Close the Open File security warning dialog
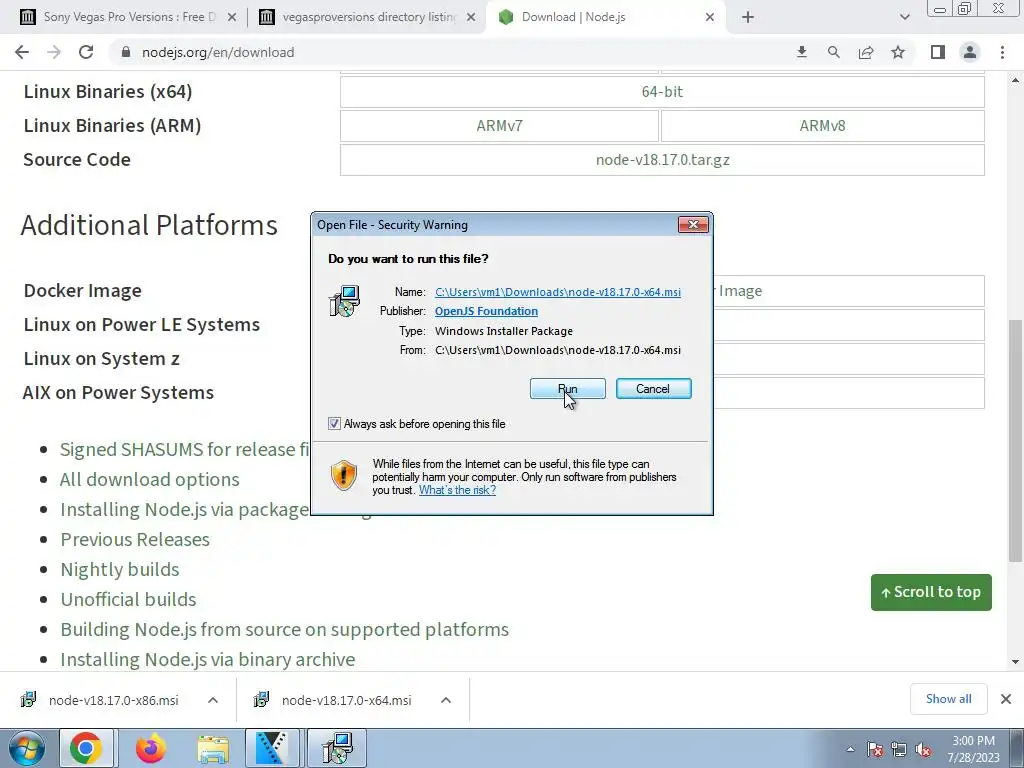 tap(693, 225)
